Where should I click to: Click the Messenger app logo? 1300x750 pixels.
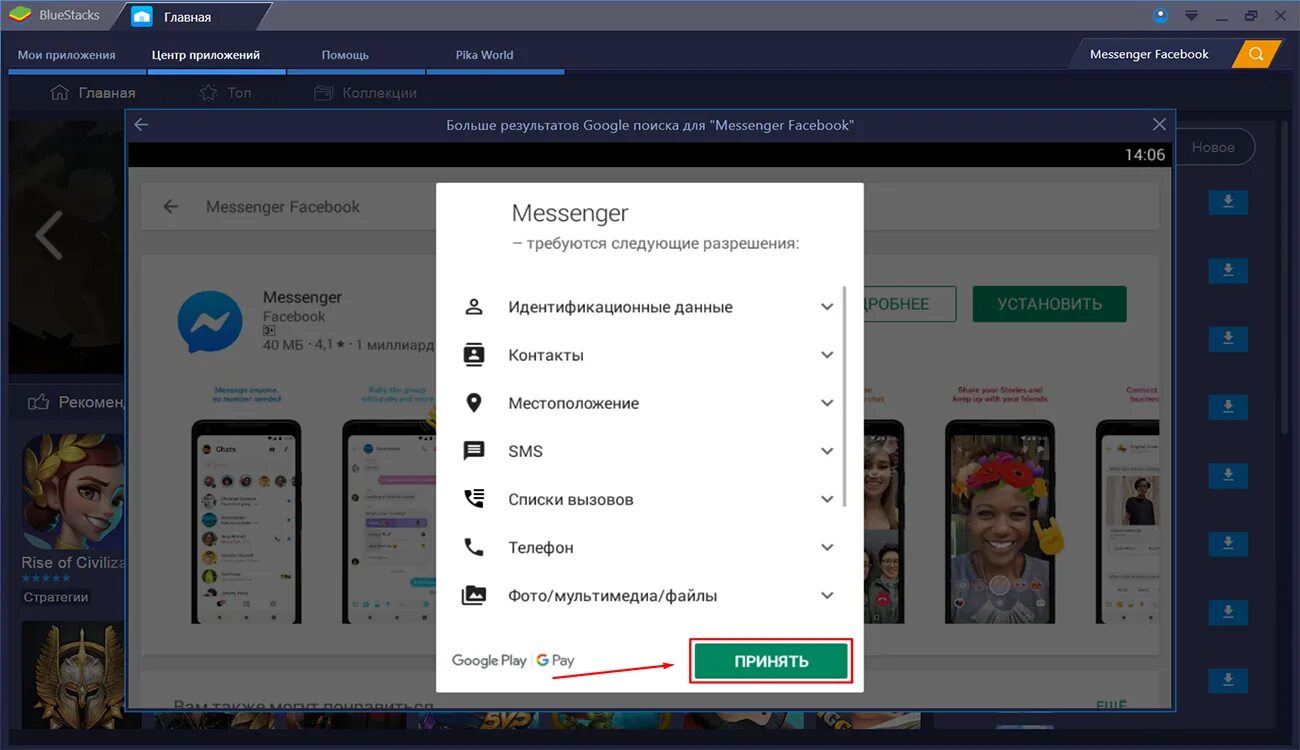pyautogui.click(x=210, y=322)
